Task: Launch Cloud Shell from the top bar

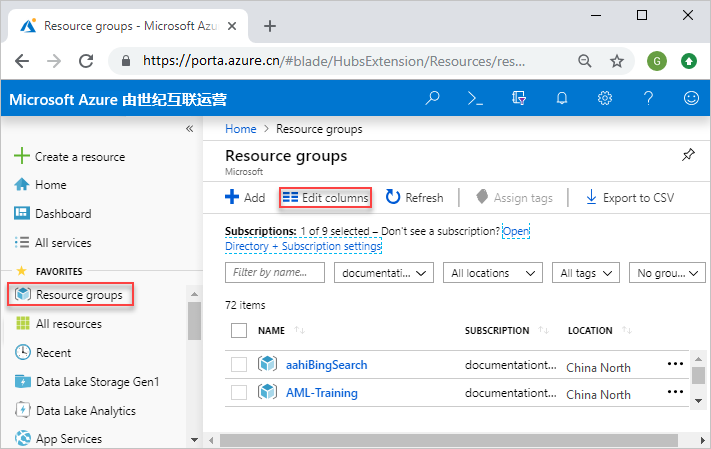Action: [475, 98]
